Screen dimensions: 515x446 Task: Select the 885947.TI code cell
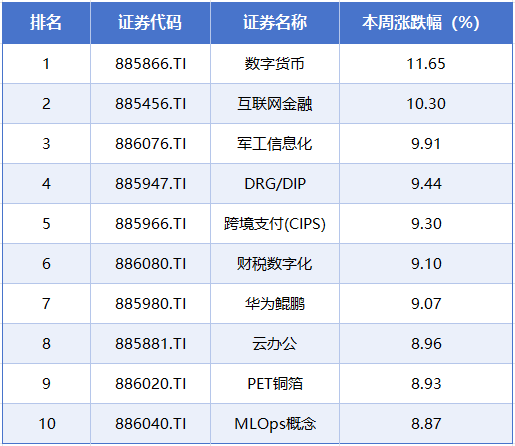pyautogui.click(x=150, y=184)
